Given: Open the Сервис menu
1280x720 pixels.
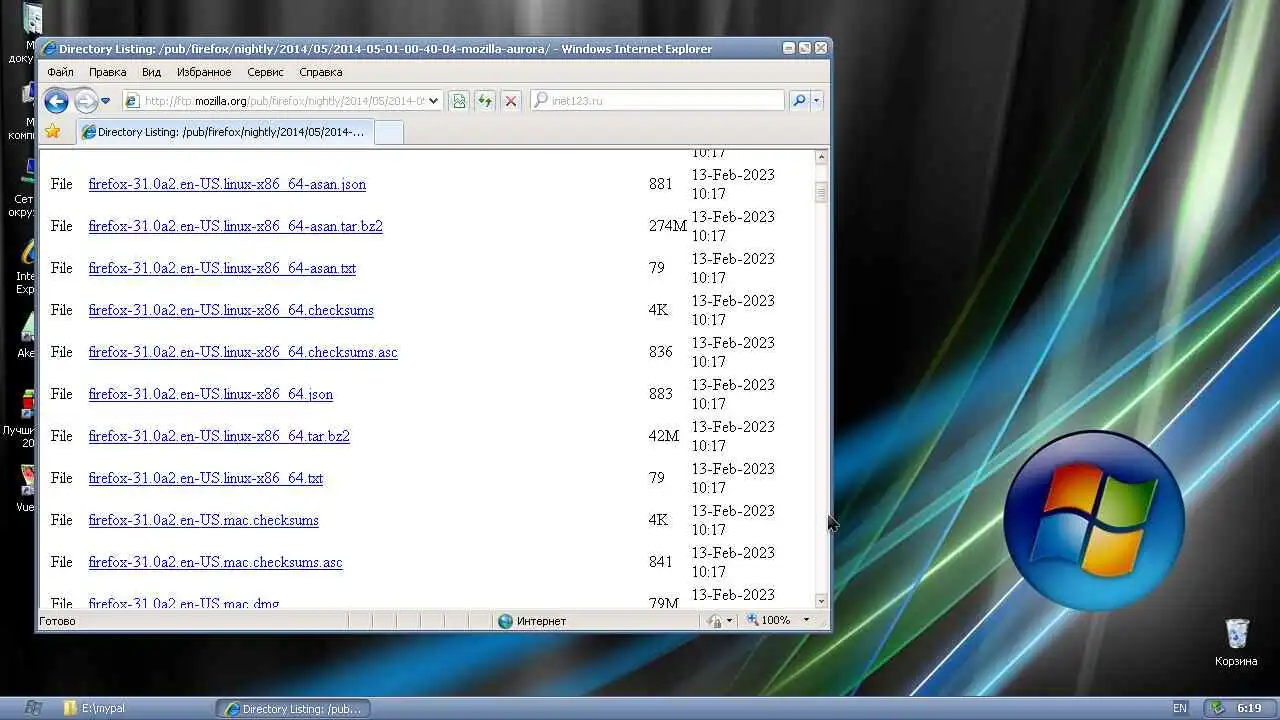Looking at the screenshot, I should (265, 72).
